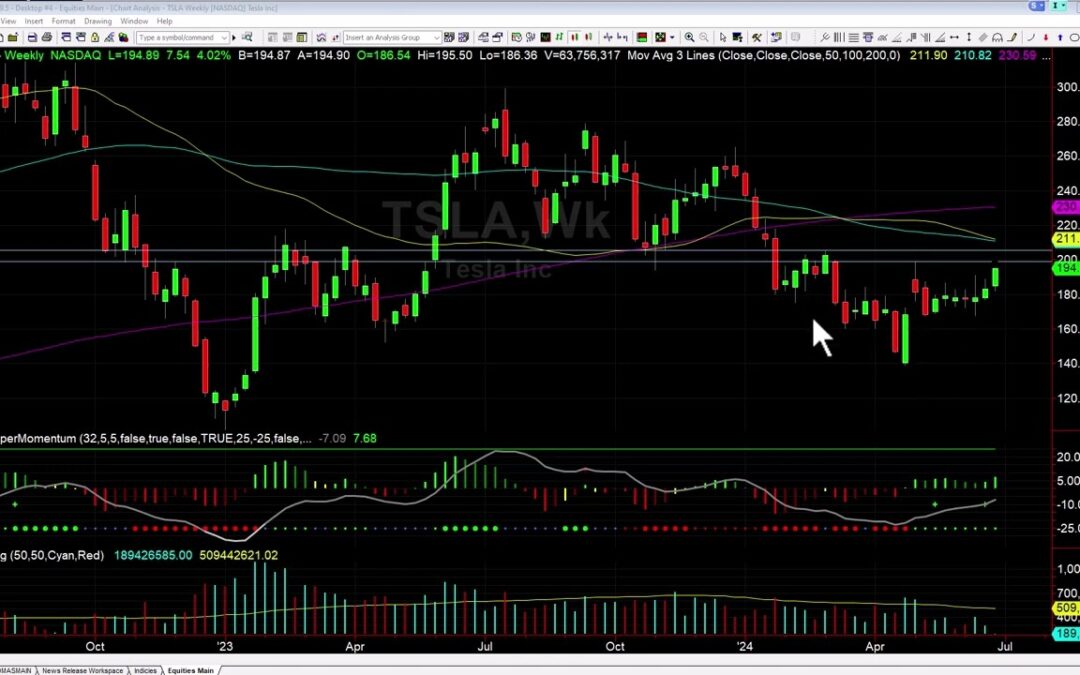Screen dimensions: 1080x675
Task: Choose the horizontal lines drawing tool
Action: tap(854, 37)
